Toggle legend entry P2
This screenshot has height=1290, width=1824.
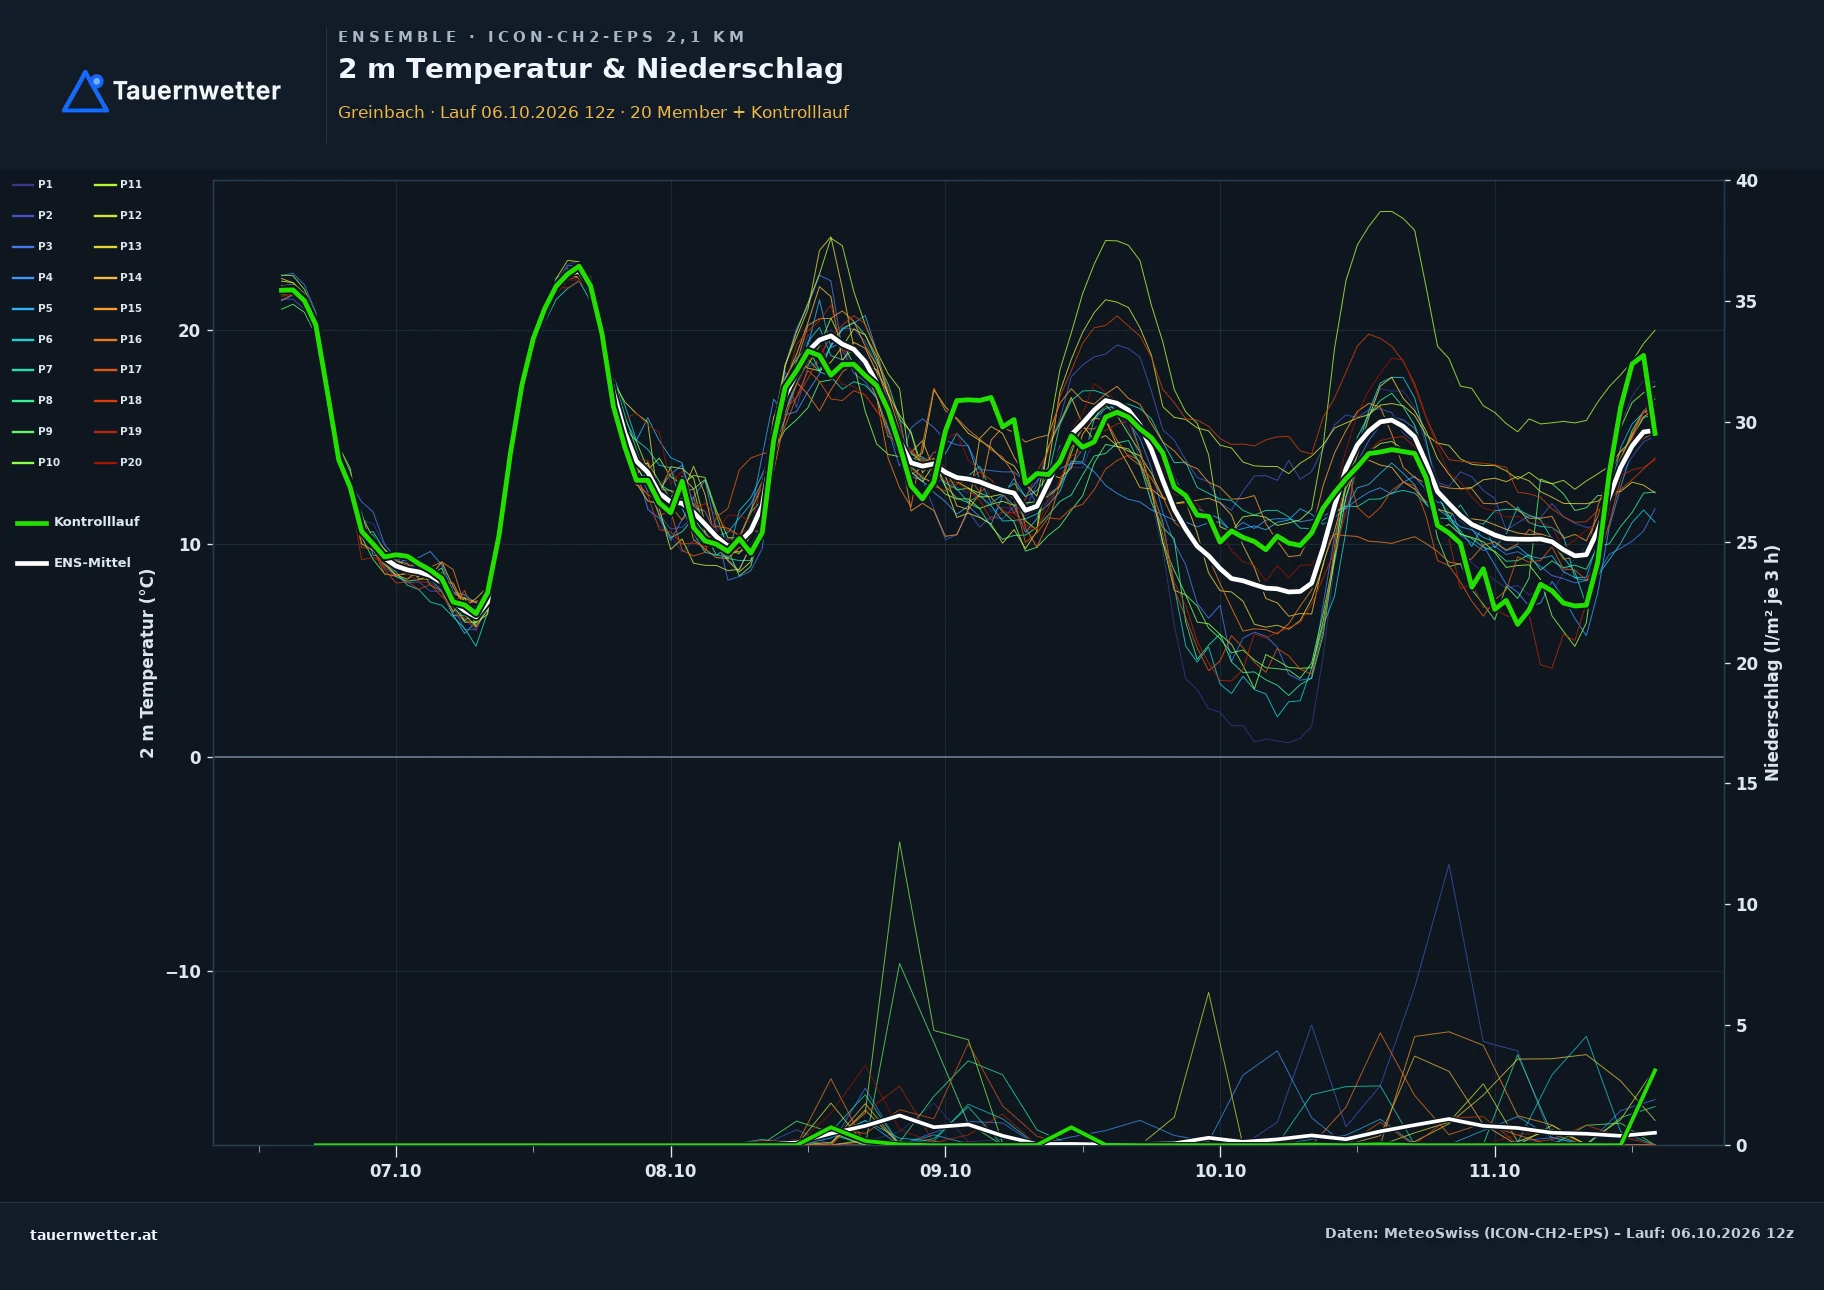33,215
